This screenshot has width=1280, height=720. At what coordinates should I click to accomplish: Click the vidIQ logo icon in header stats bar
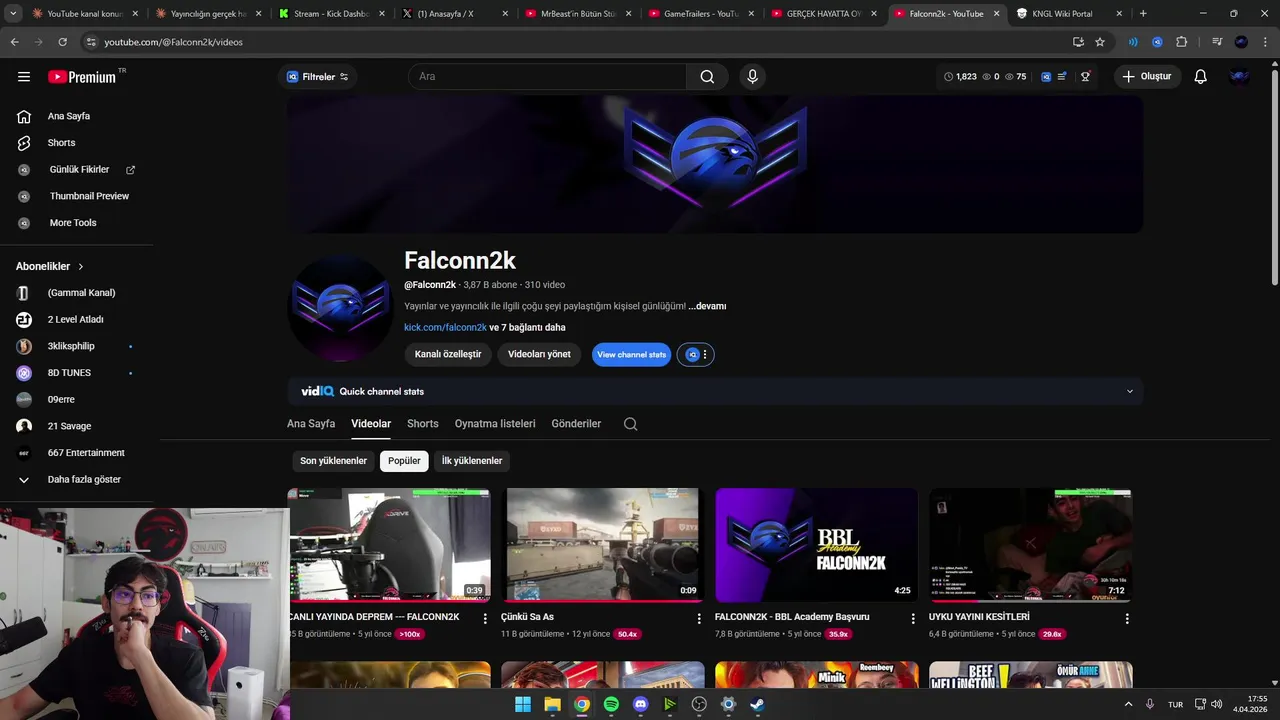[x=1046, y=76]
